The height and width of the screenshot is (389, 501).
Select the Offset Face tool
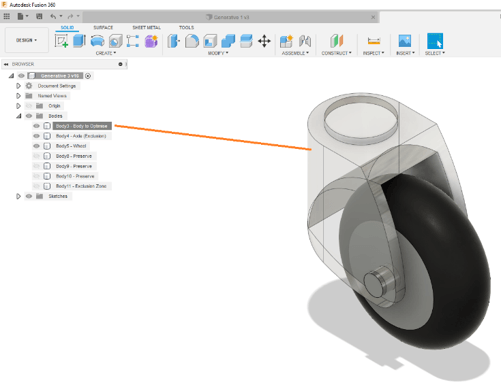point(246,41)
